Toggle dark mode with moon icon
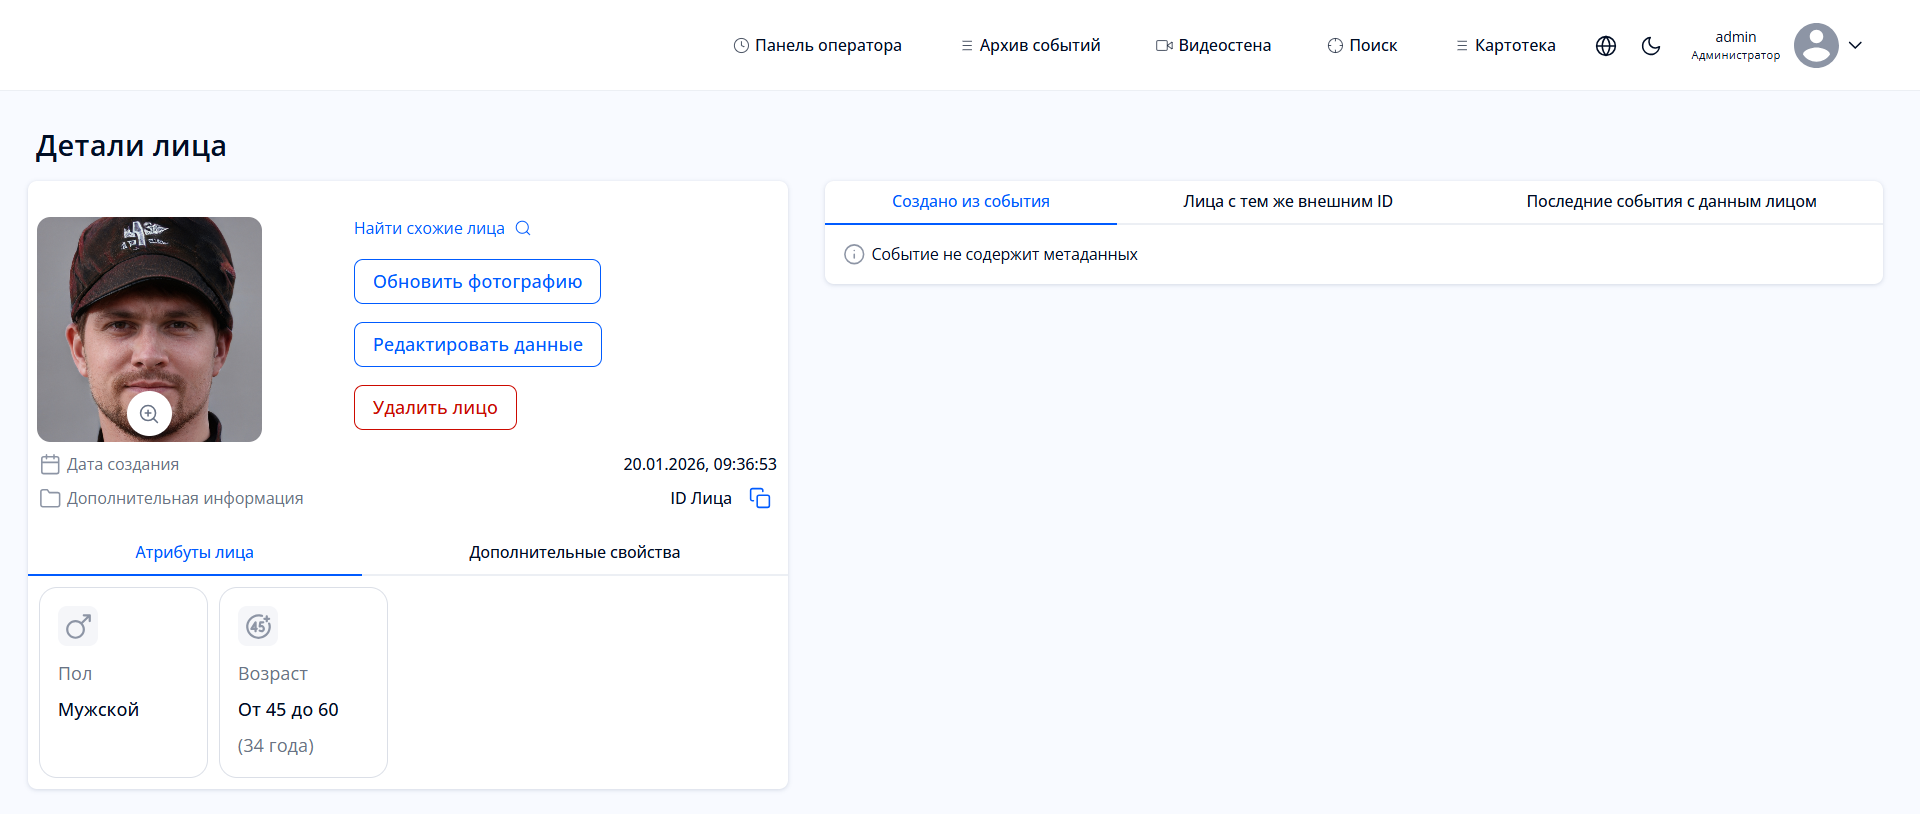Viewport: 1920px width, 814px height. (1651, 46)
